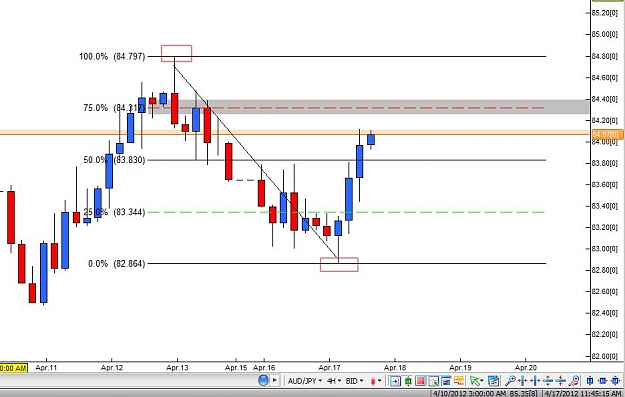625x397 pixels.
Task: Click the yellow highlighted 0:00 AM time label
Action: pyautogui.click(x=14, y=368)
